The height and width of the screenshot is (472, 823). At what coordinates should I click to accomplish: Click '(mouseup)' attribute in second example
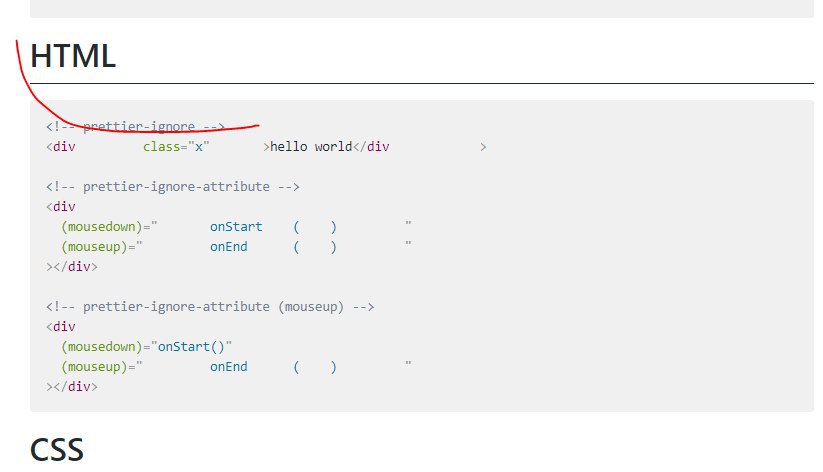pyautogui.click(x=94, y=247)
